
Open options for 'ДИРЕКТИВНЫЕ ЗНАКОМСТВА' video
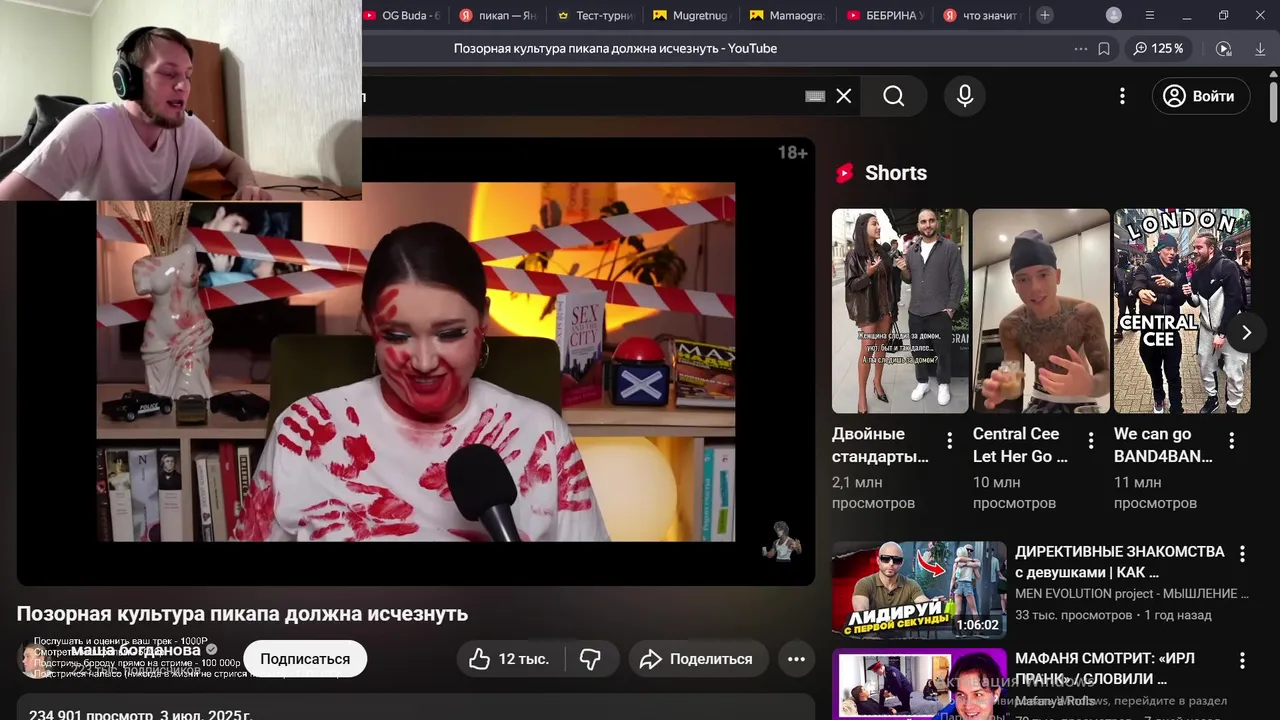pos(1242,553)
